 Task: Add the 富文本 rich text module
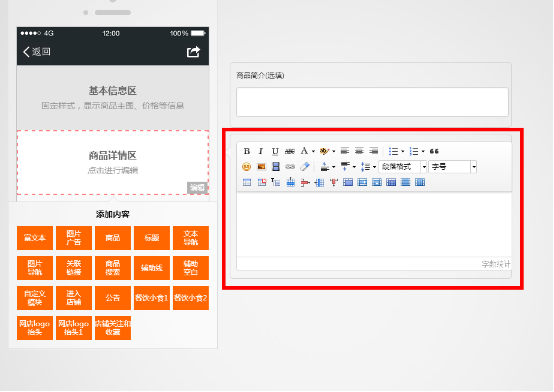pos(35,238)
